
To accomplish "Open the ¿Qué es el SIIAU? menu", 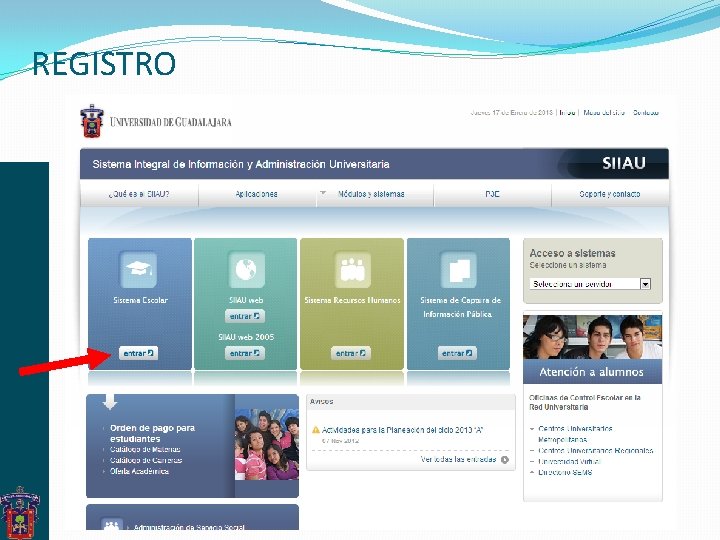I will click(139, 194).
